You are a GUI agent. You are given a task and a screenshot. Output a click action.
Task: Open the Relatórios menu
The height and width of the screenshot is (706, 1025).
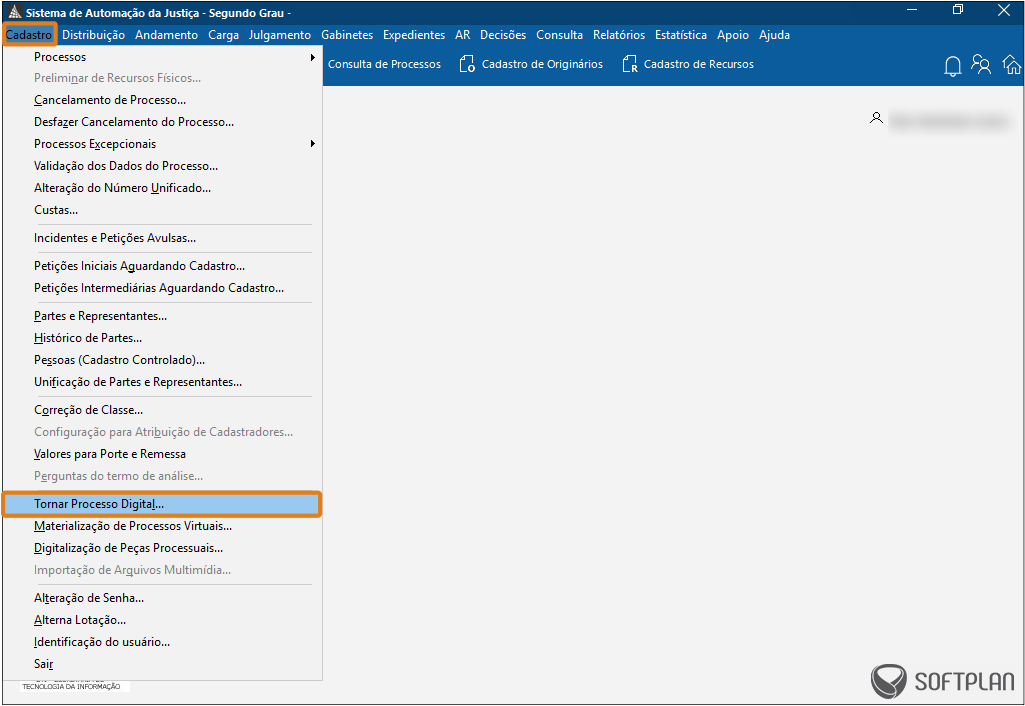[619, 35]
